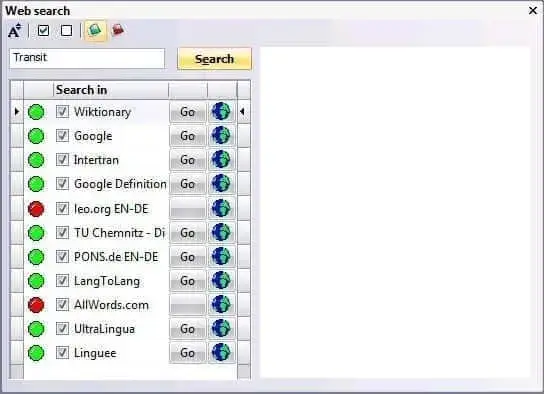The height and width of the screenshot is (394, 544).
Task: Click green status light beside Google
Action: (36, 136)
